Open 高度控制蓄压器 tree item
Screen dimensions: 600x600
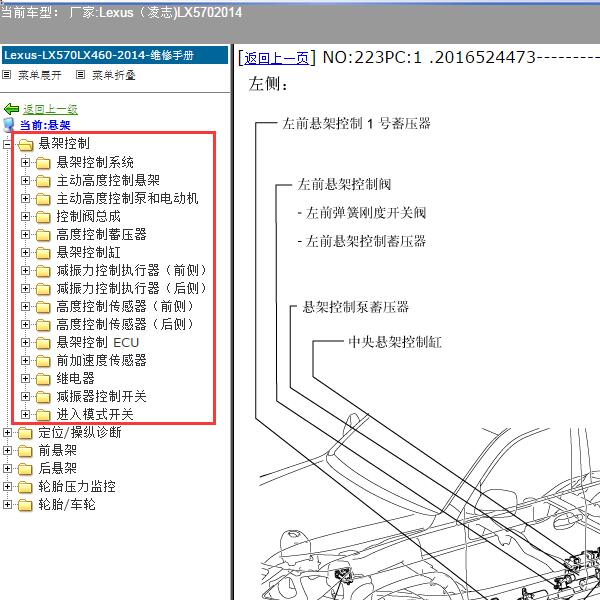(102, 234)
